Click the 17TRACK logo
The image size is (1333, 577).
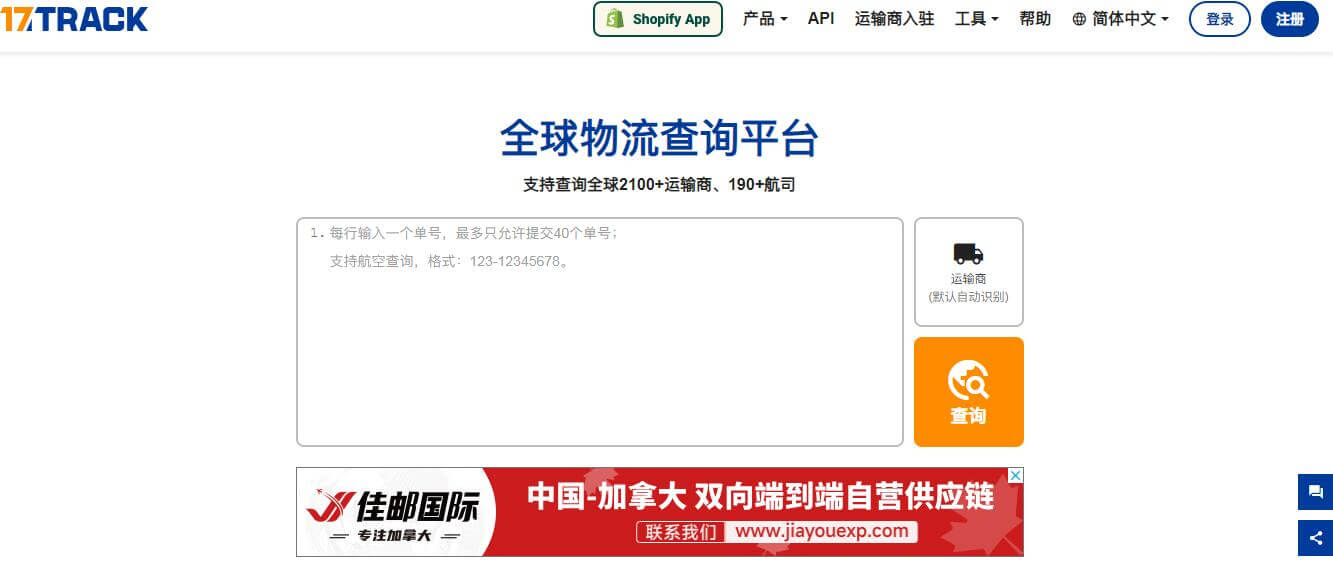[74, 19]
